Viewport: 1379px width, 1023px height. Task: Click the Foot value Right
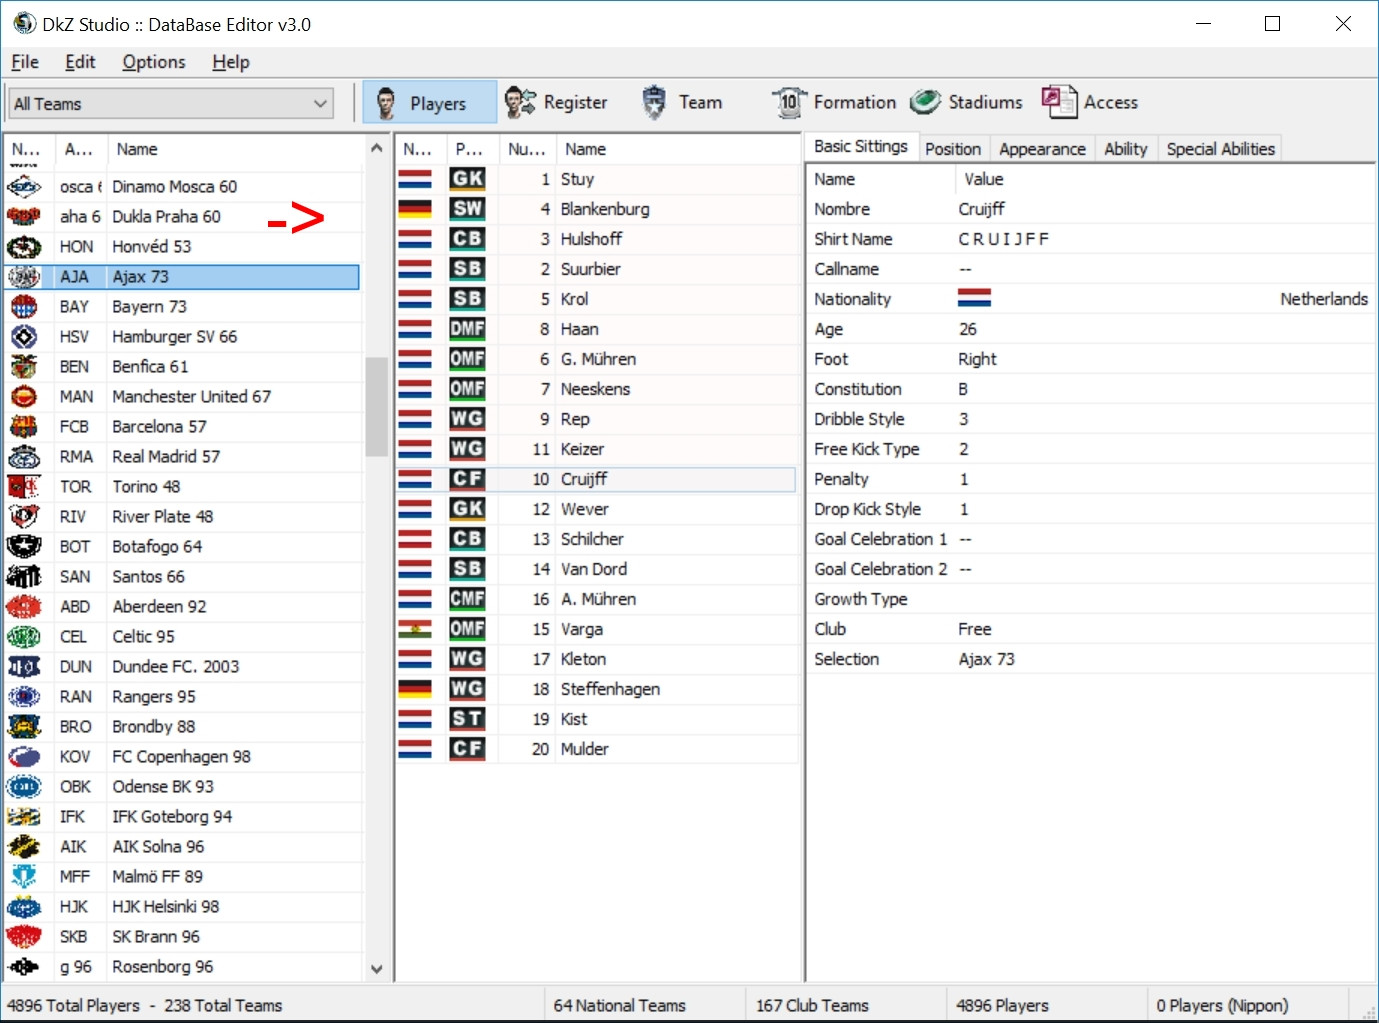point(978,359)
